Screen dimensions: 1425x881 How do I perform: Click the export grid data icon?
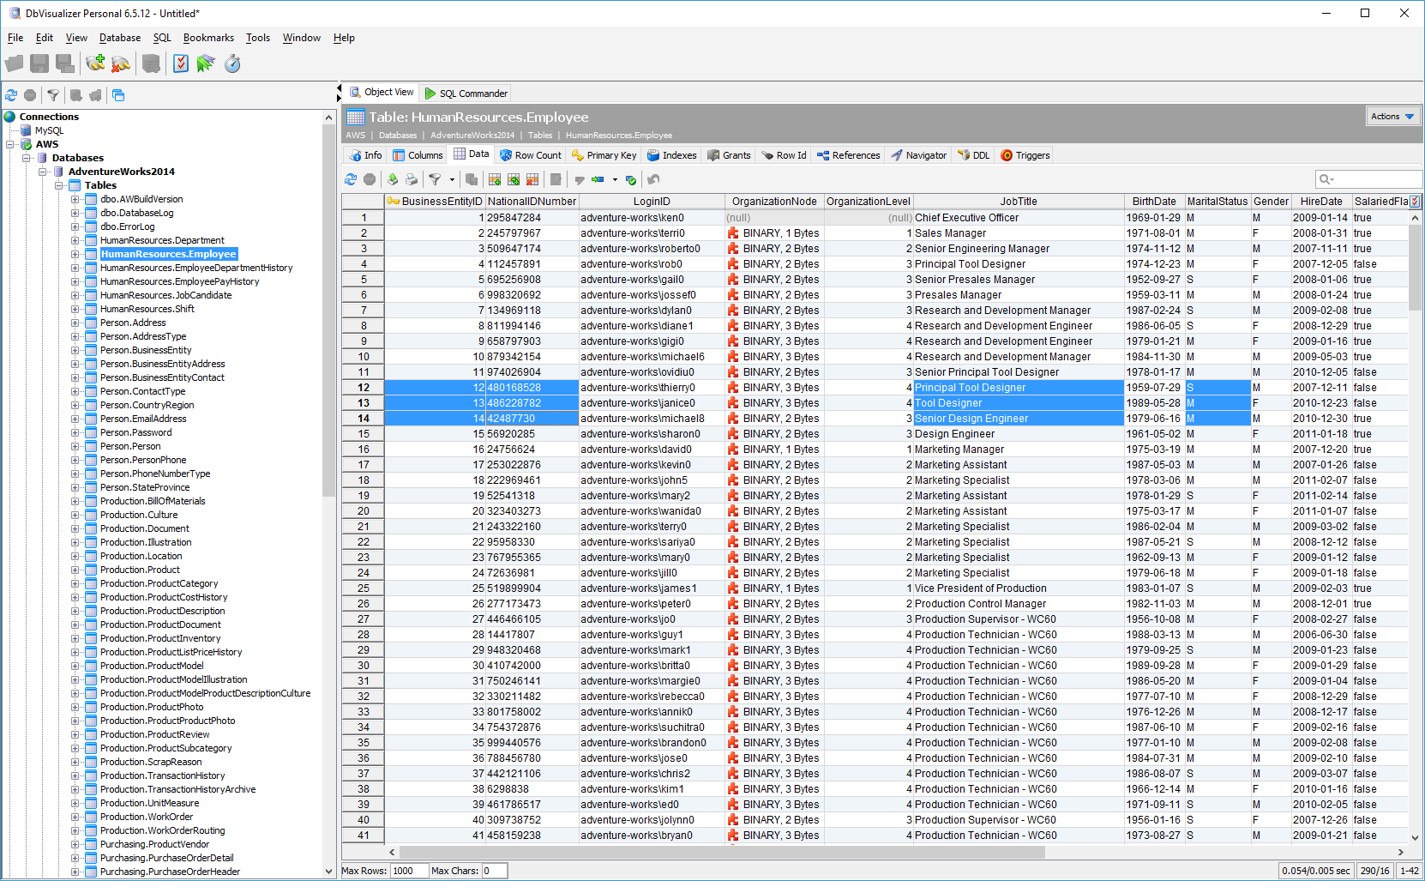coord(392,180)
